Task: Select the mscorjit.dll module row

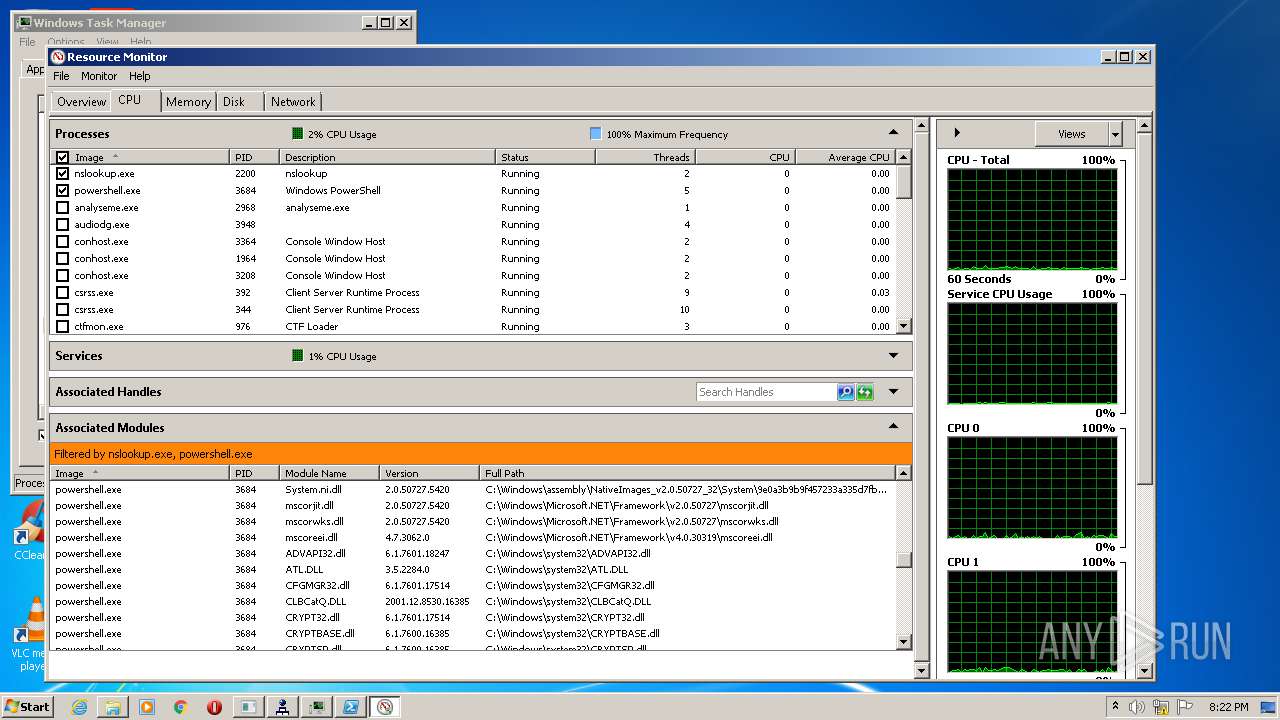Action: [x=473, y=505]
